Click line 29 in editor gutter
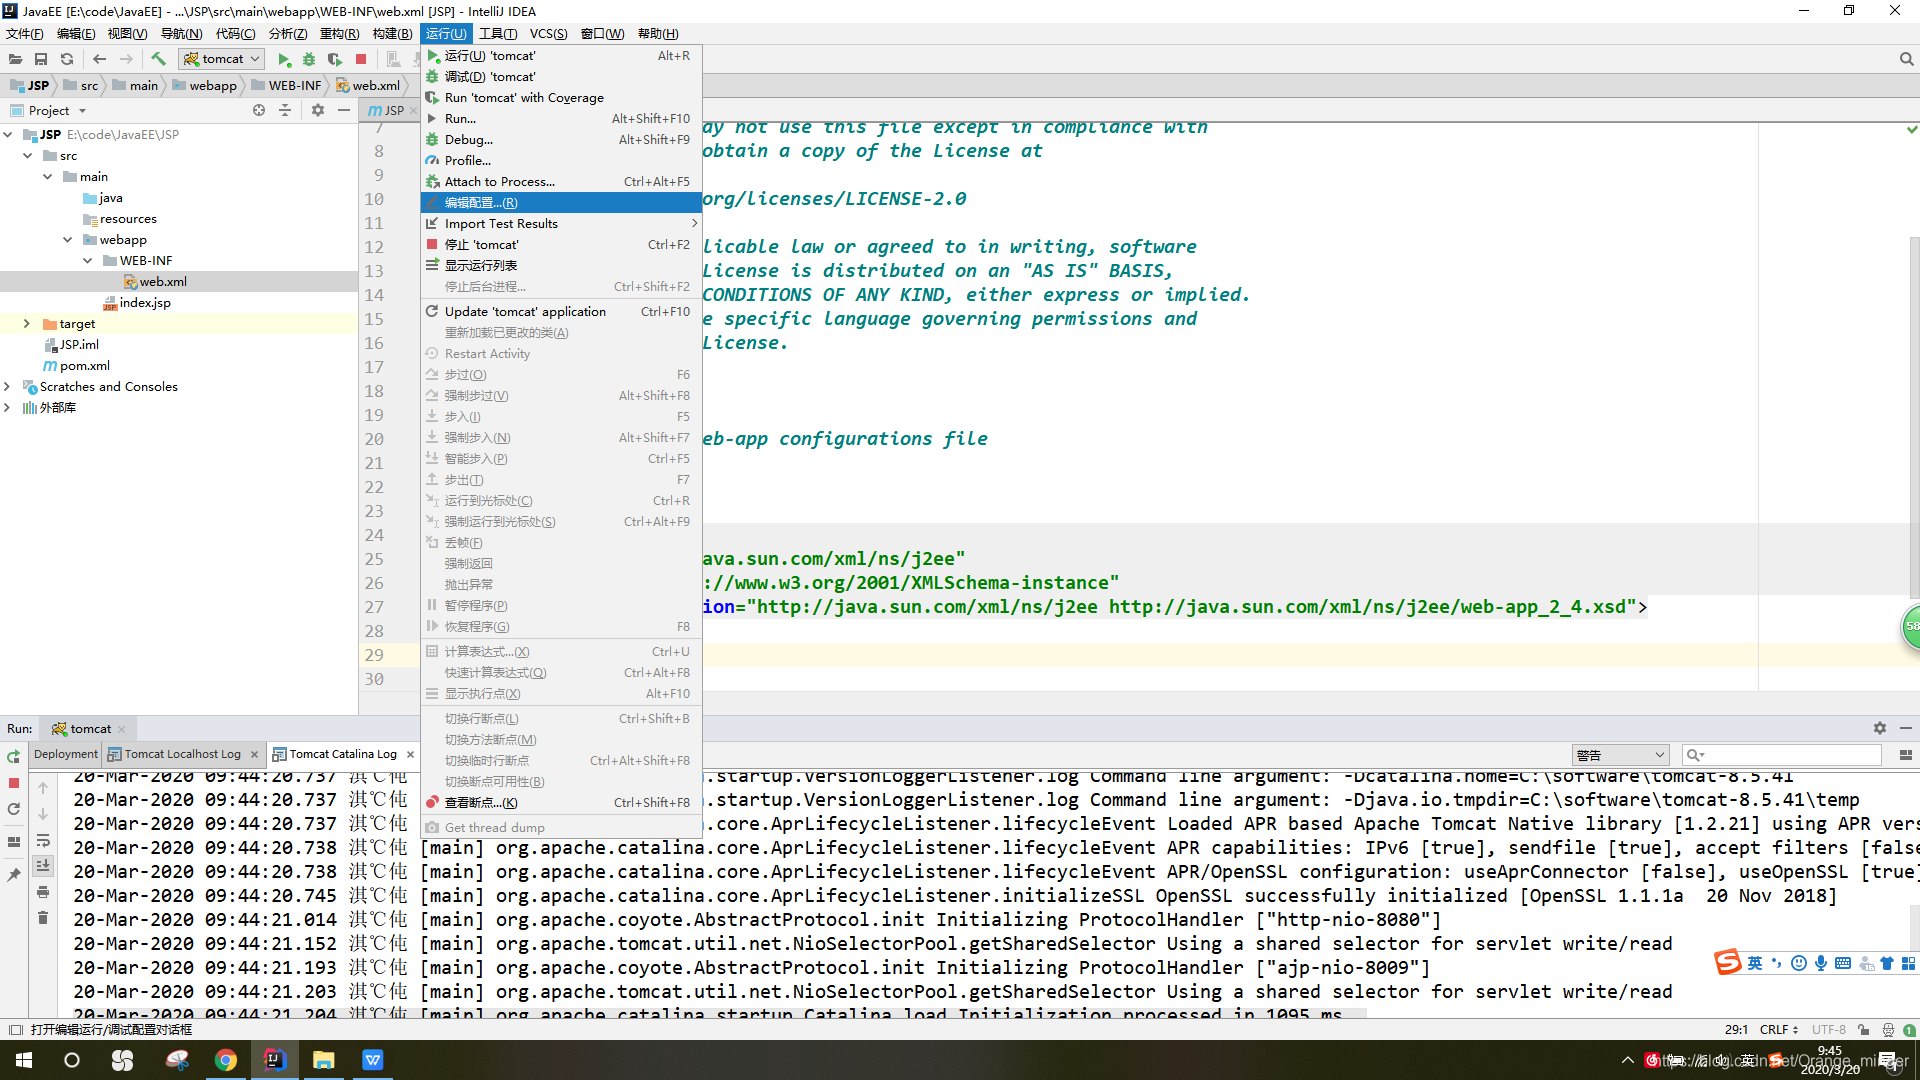This screenshot has height=1080, width=1920. [x=374, y=655]
